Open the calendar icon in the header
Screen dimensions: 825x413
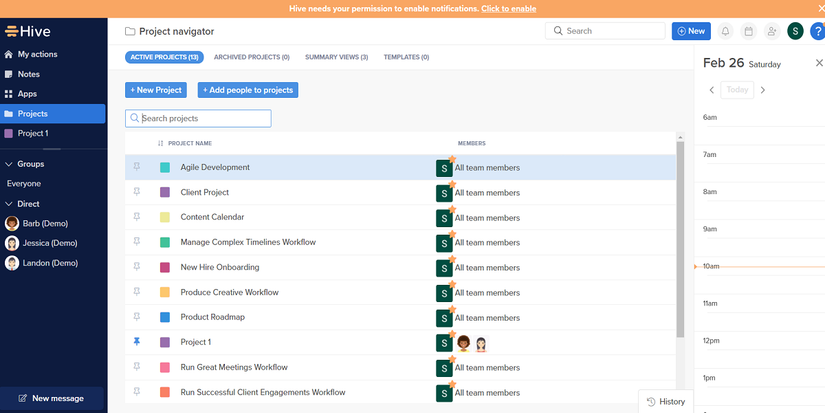click(748, 31)
